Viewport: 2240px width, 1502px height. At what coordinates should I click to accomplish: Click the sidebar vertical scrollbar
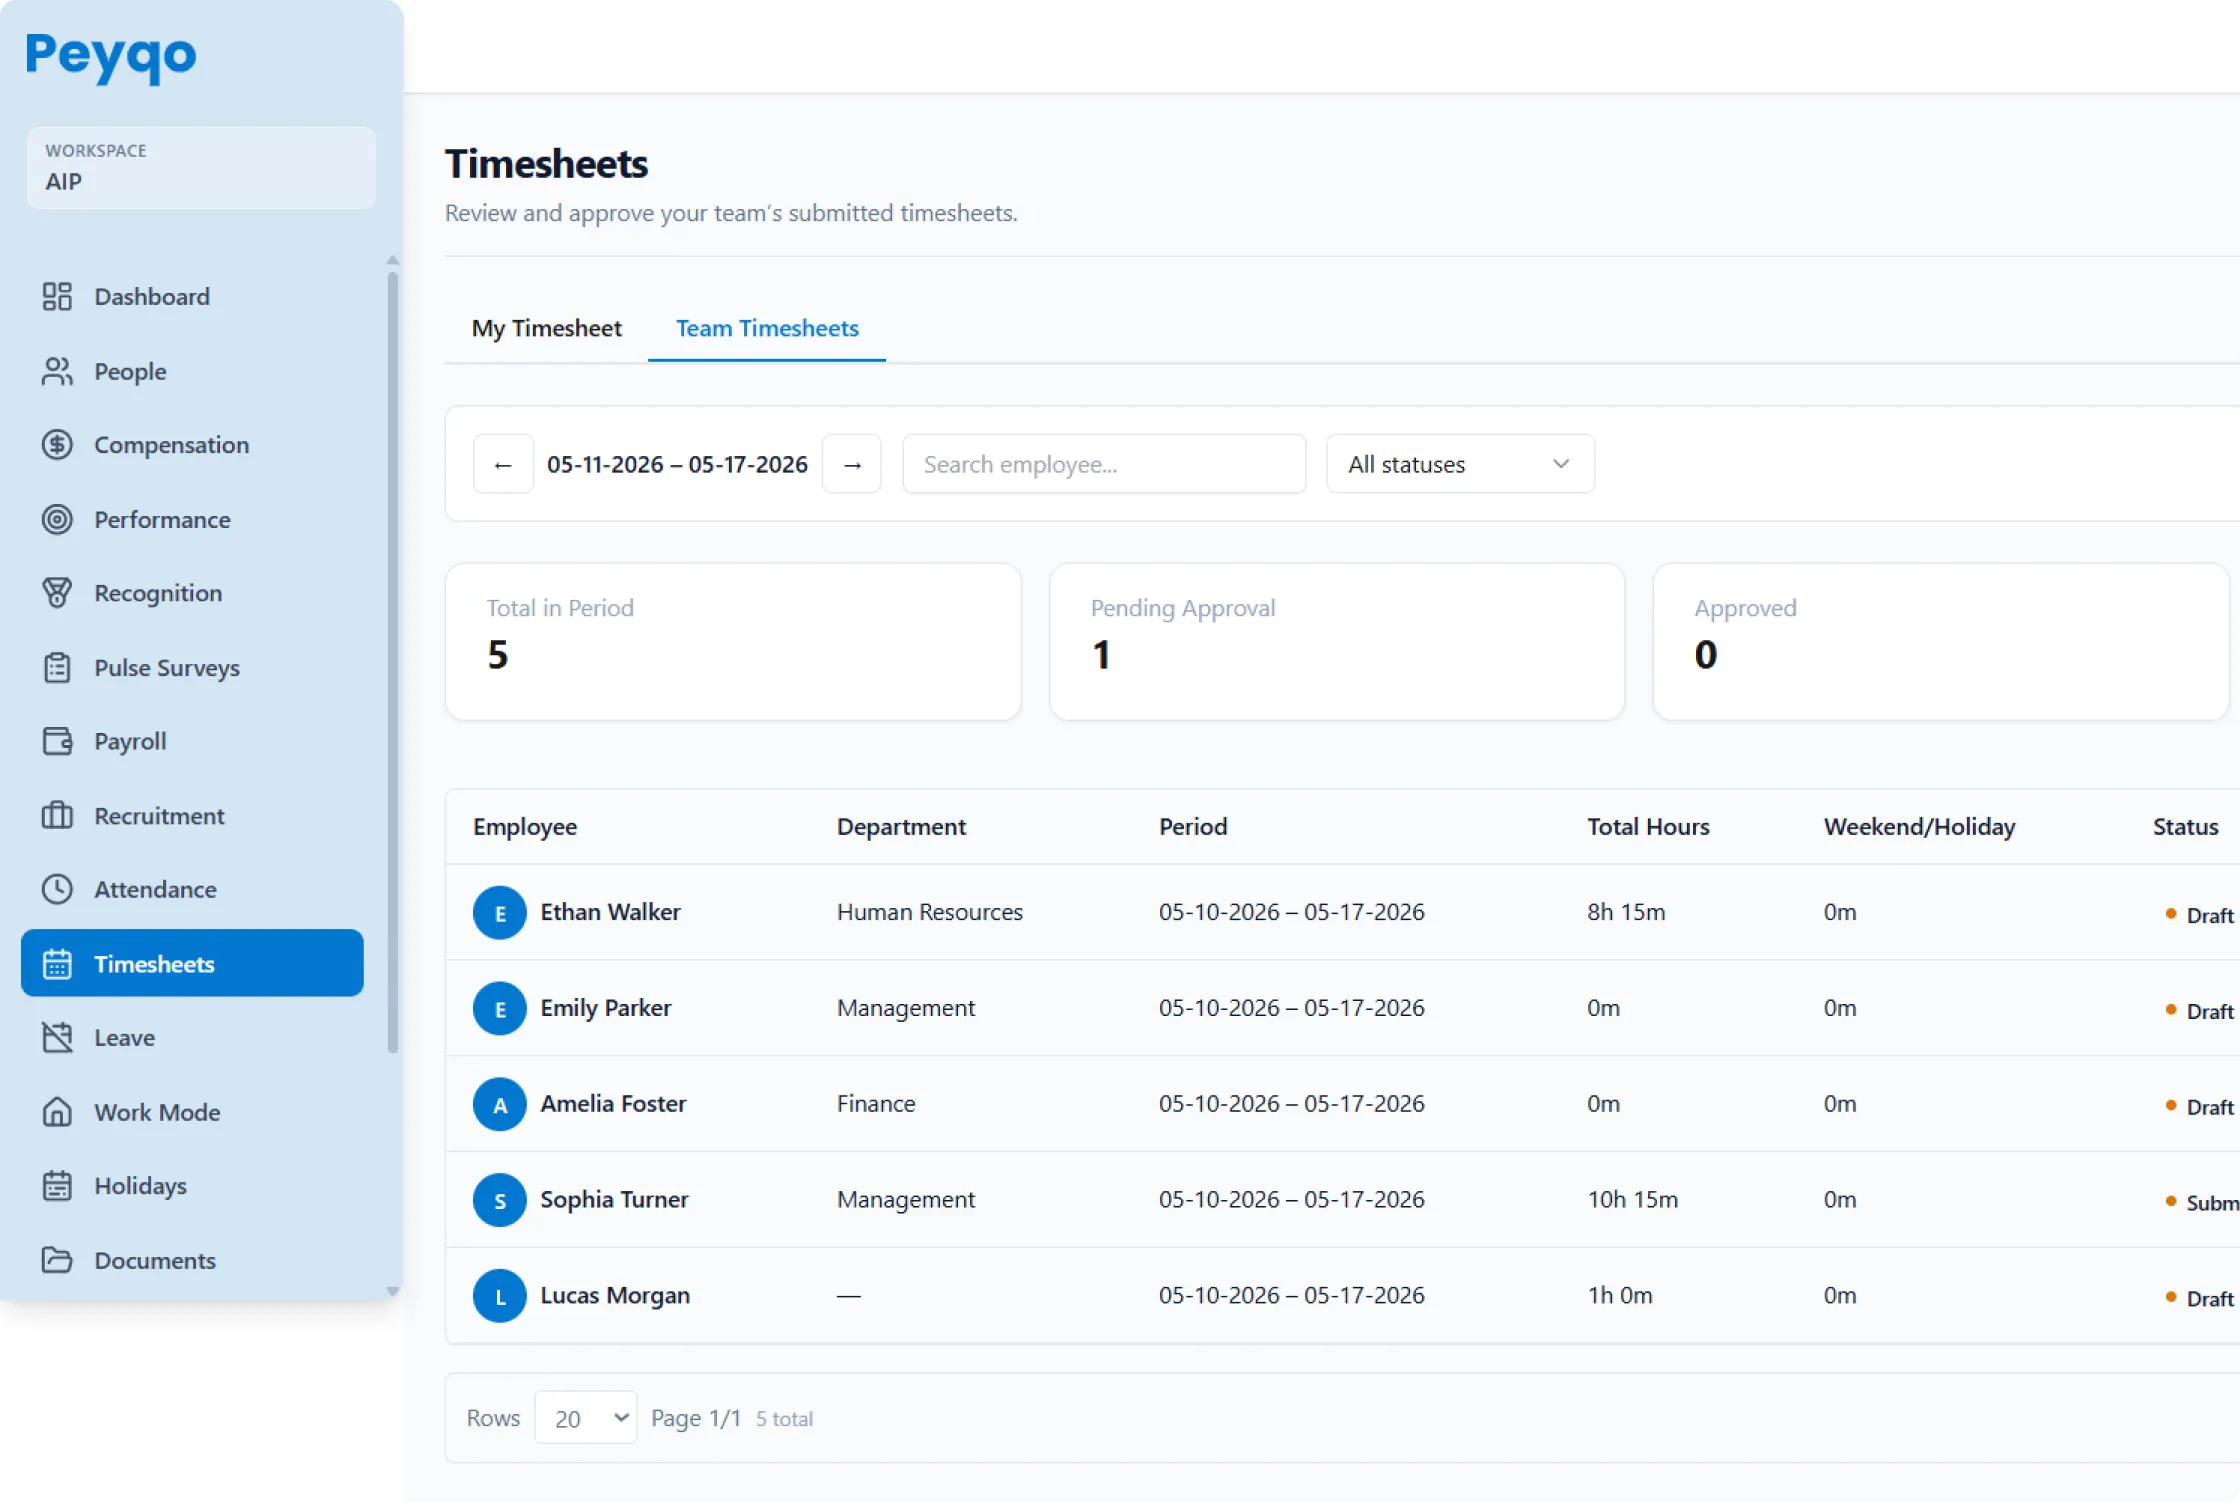(x=392, y=660)
